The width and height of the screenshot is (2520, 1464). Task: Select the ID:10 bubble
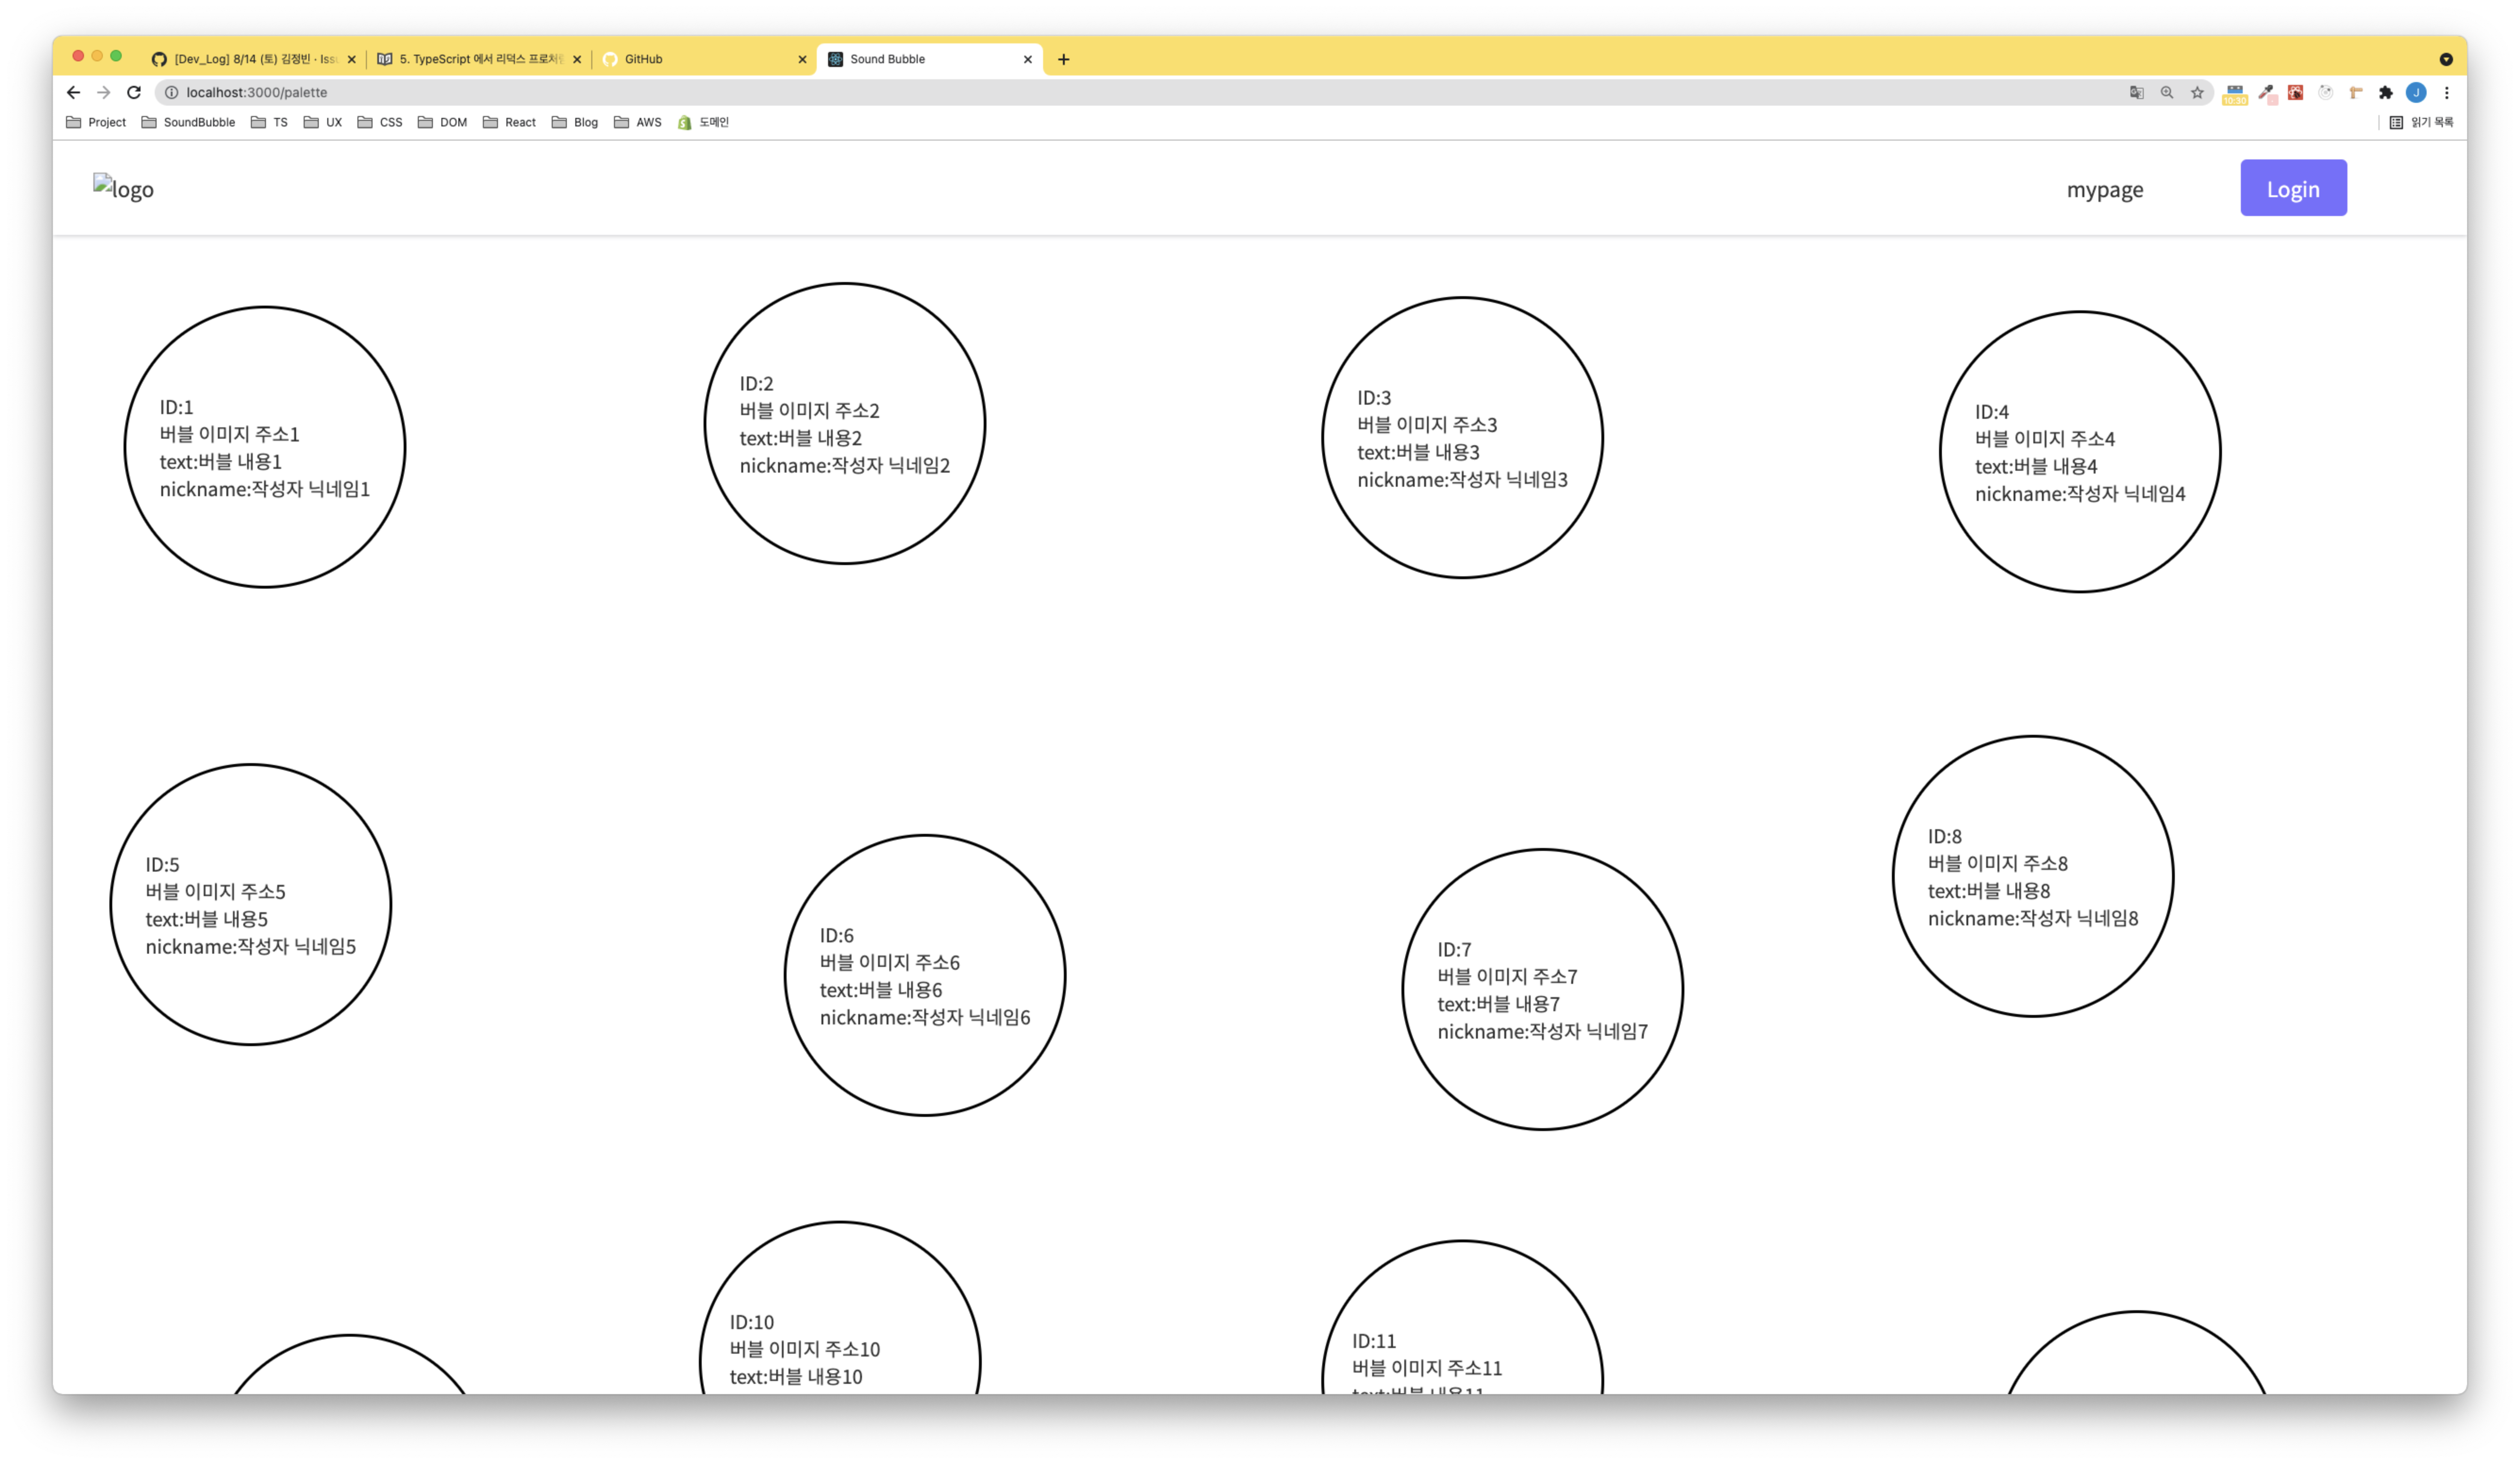840,1308
